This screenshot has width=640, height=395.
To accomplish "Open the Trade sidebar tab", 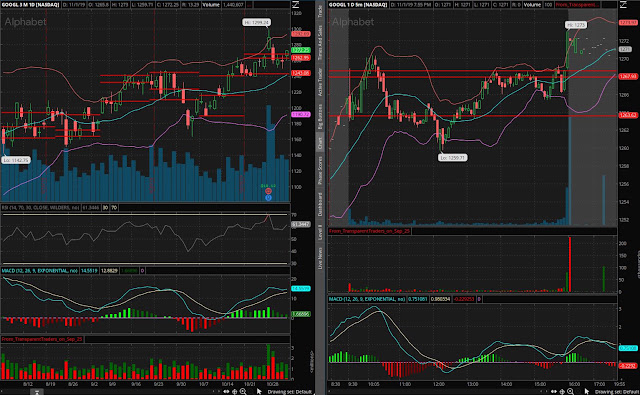I will [x=320, y=11].
